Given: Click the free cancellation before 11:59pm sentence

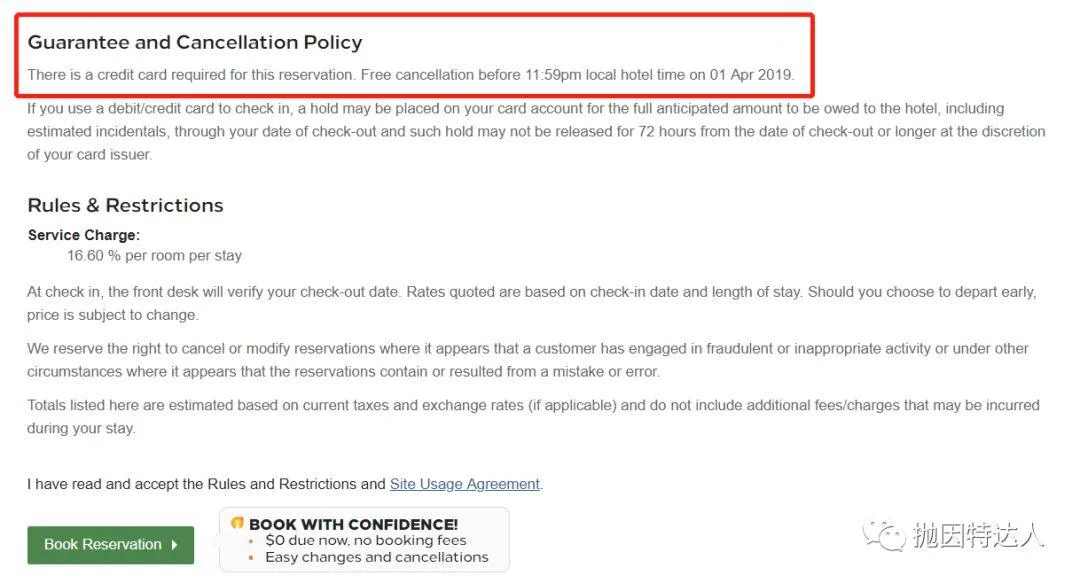Looking at the screenshot, I should point(577,74).
